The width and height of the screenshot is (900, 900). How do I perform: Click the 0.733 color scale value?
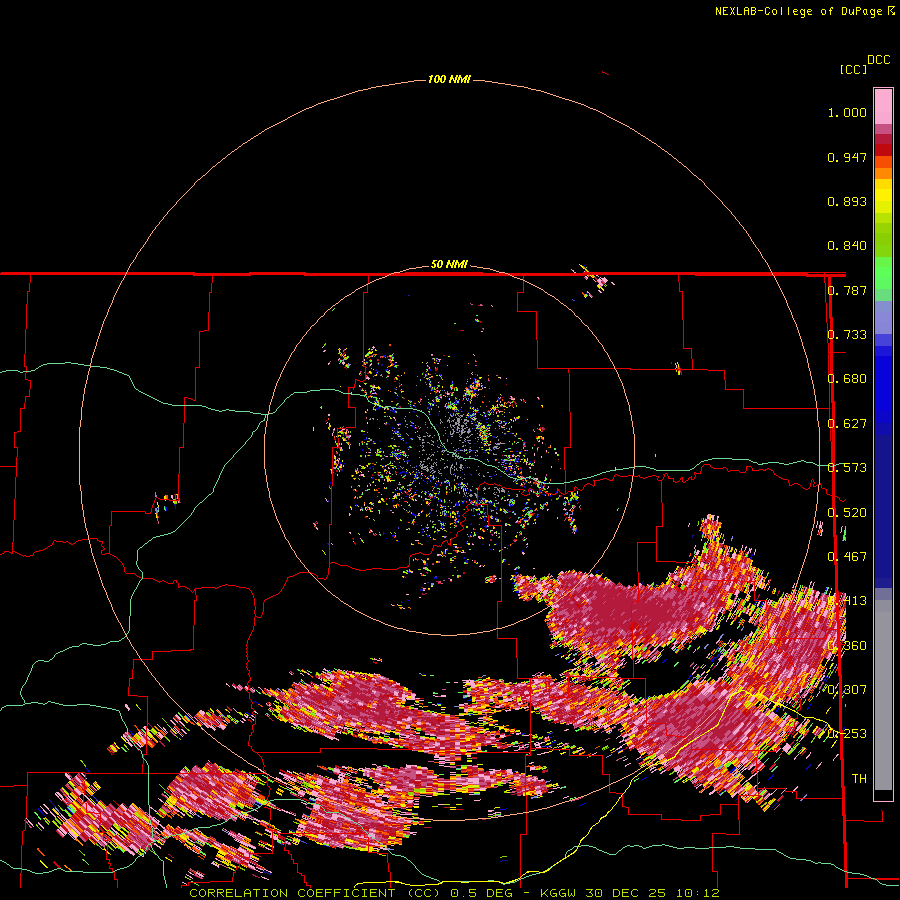[x=847, y=335]
